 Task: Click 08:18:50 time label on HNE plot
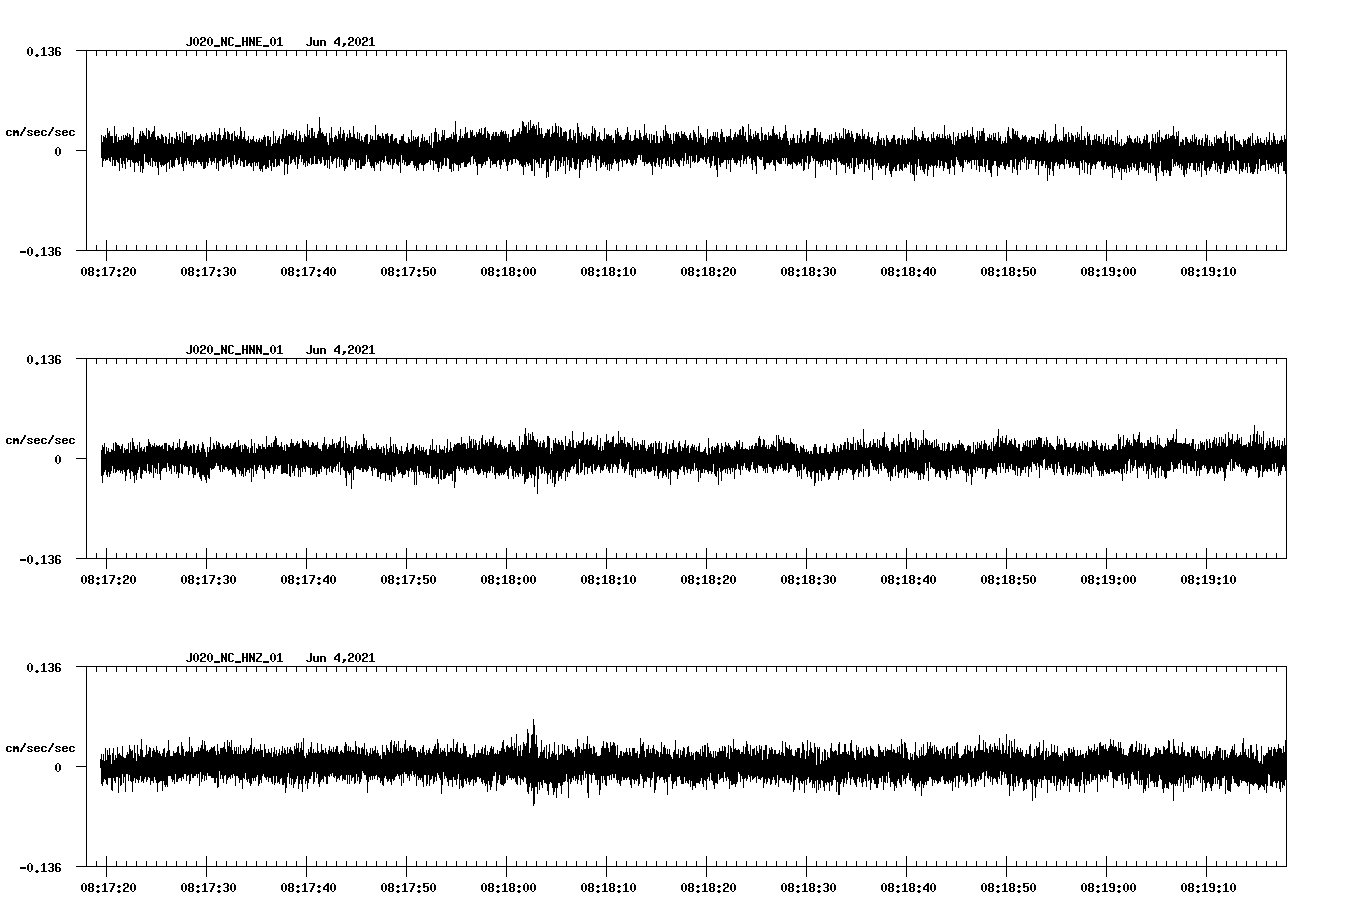[x=1008, y=271]
